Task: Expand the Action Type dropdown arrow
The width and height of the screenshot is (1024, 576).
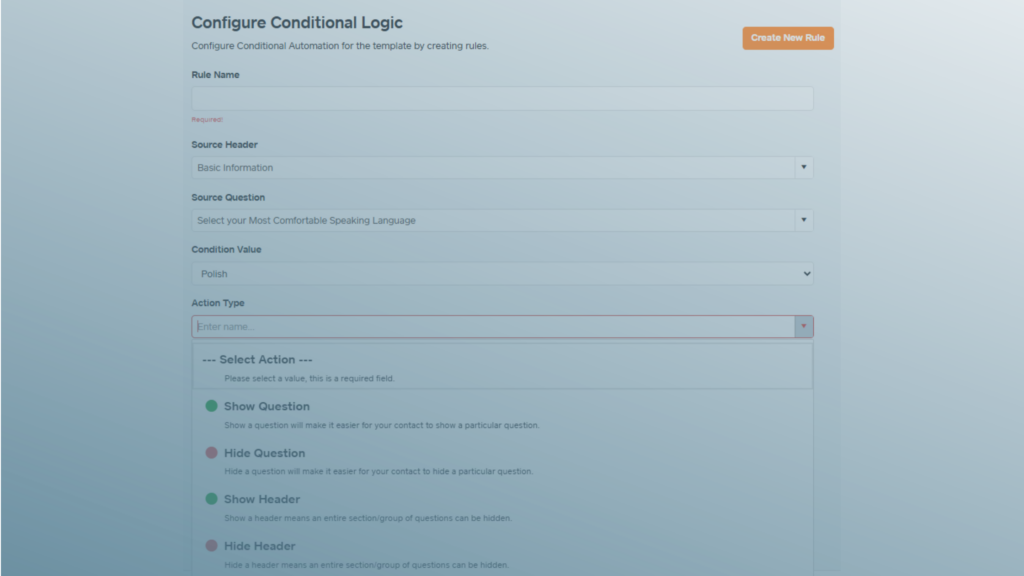Action: (803, 326)
